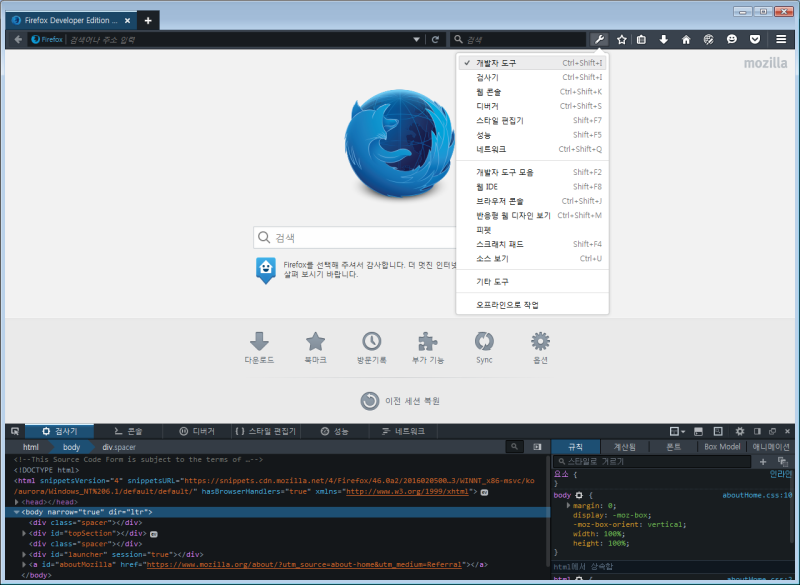Switch to 성능 devtools tab
The width and height of the screenshot is (800, 585).
[335, 431]
